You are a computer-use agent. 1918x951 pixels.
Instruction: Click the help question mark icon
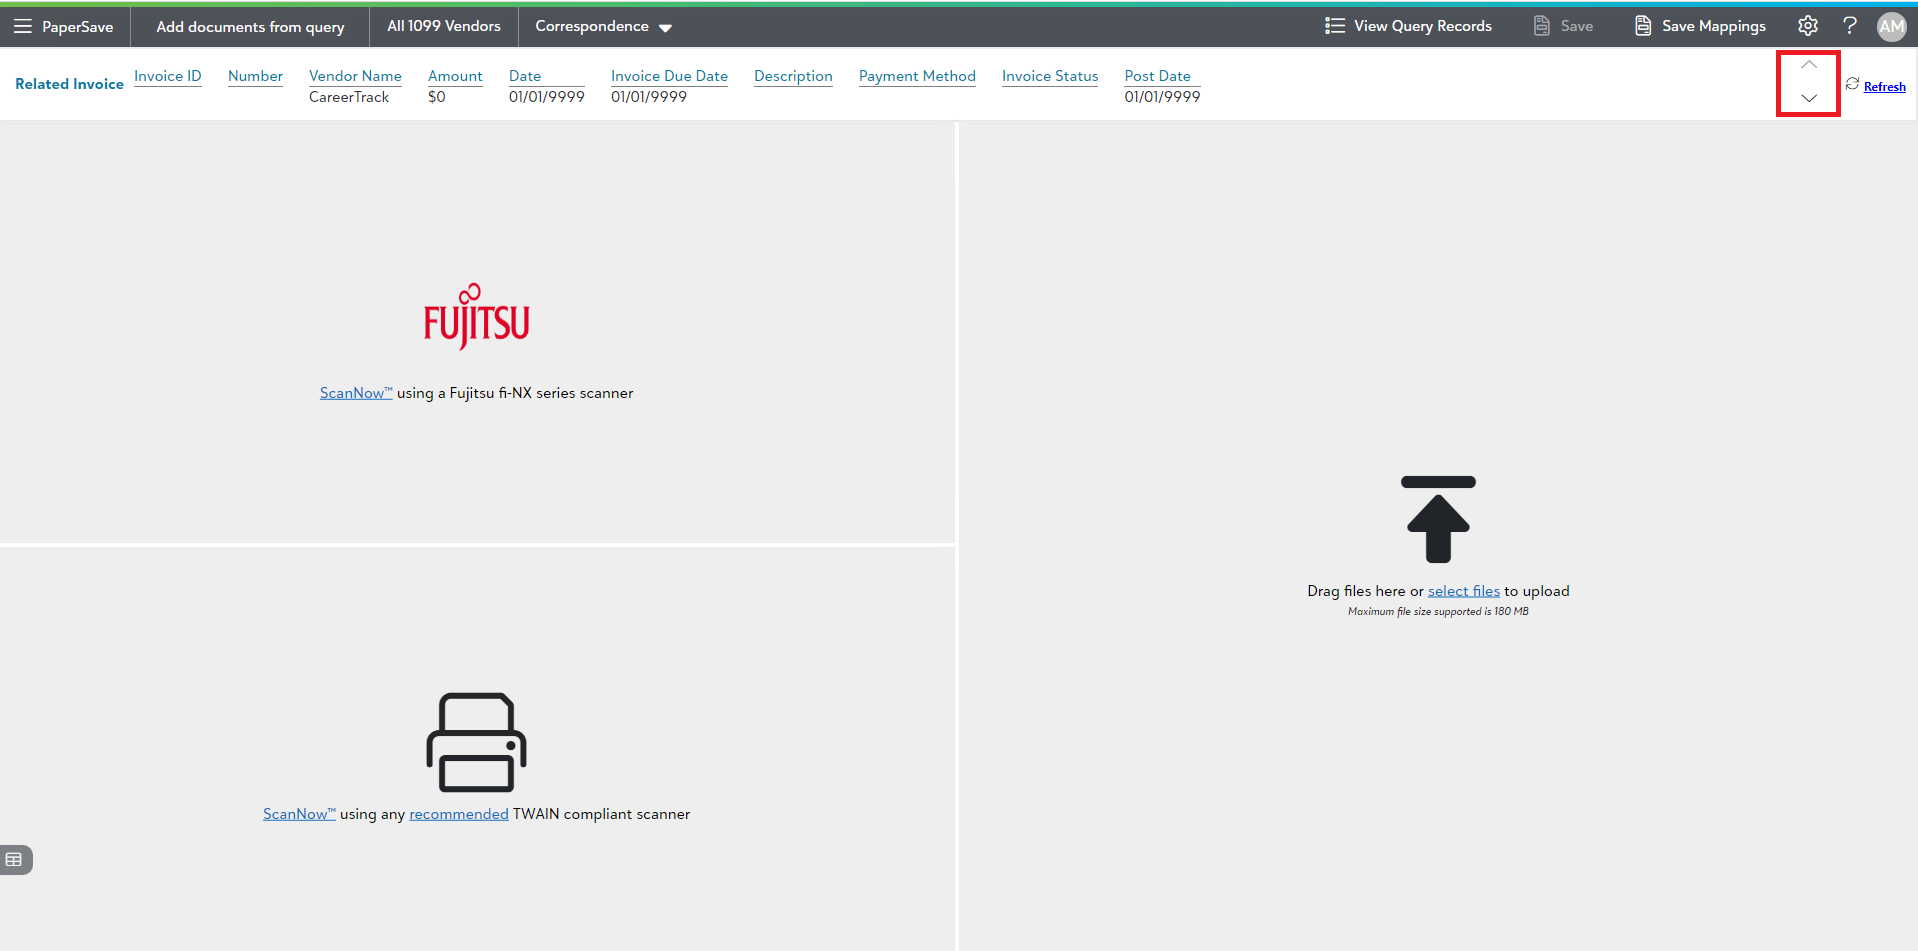pyautogui.click(x=1849, y=26)
